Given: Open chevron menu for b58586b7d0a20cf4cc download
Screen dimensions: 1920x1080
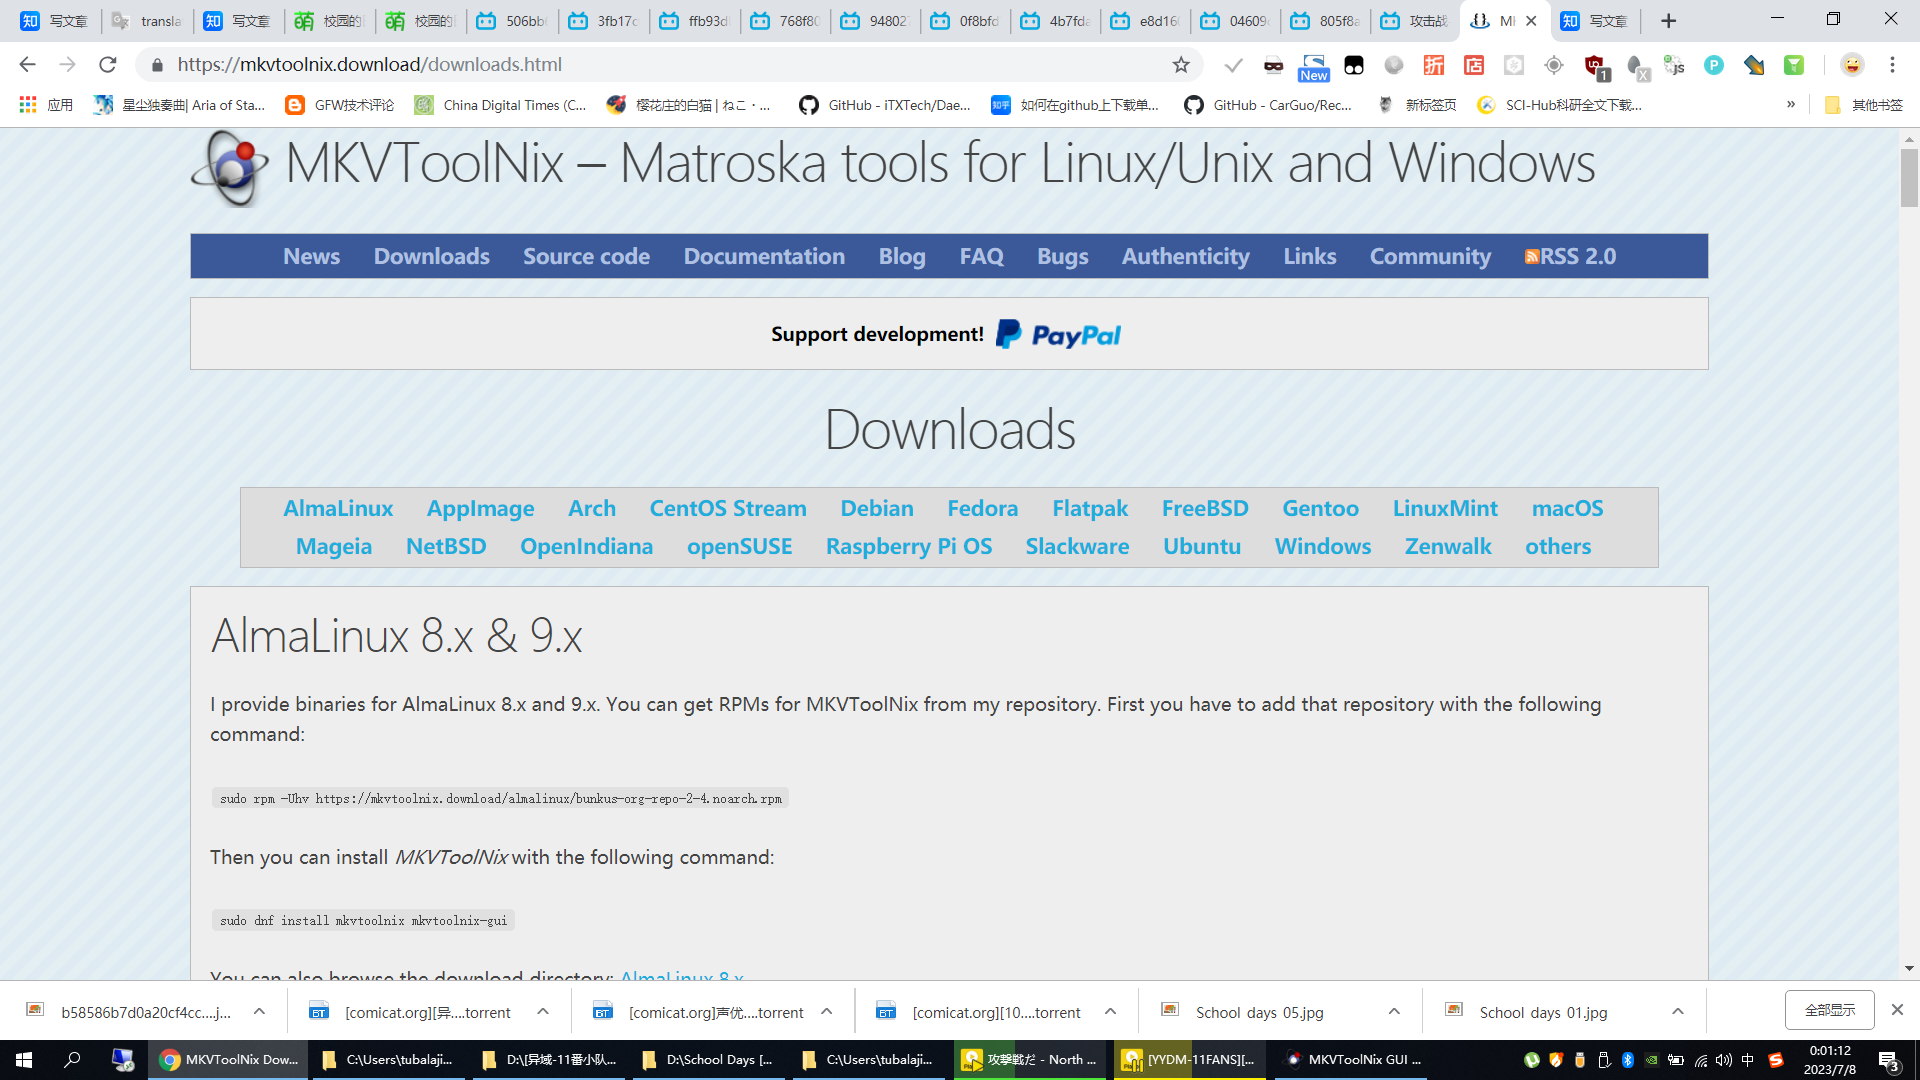Looking at the screenshot, I should click(259, 1012).
